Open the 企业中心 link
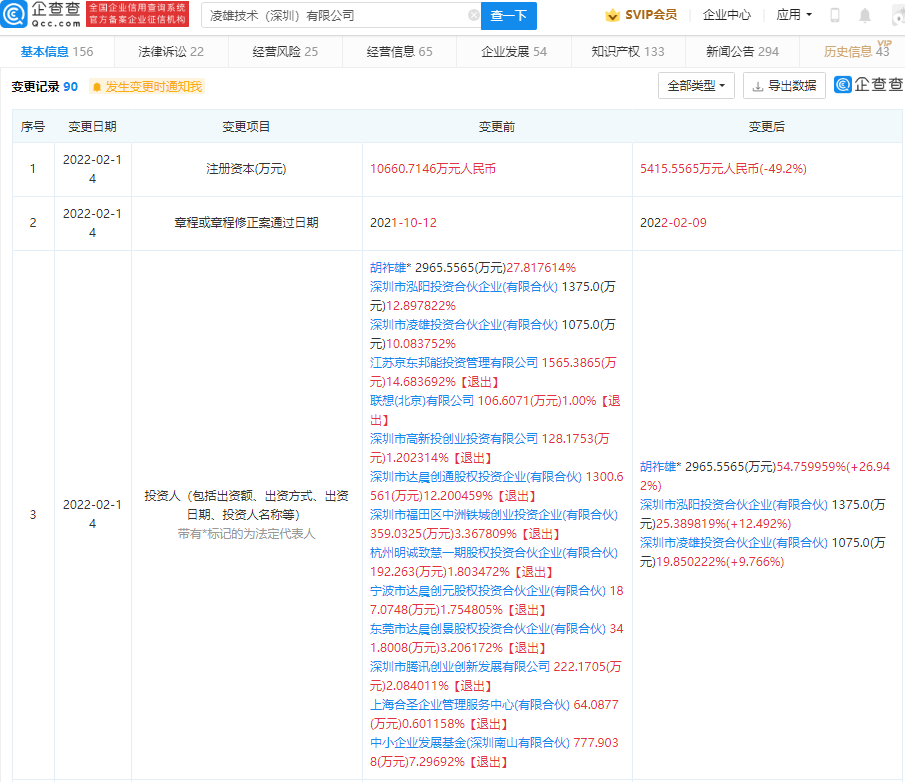Image resolution: width=905 pixels, height=782 pixels. click(x=727, y=16)
